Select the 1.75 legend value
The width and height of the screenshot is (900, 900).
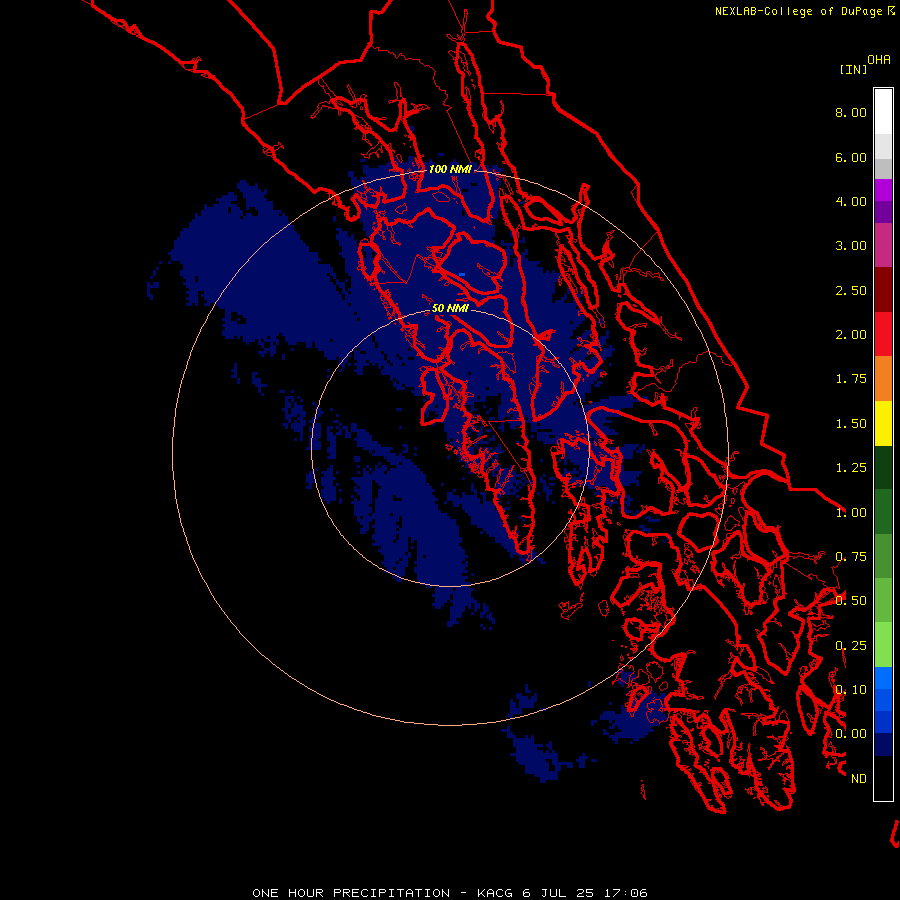point(851,379)
